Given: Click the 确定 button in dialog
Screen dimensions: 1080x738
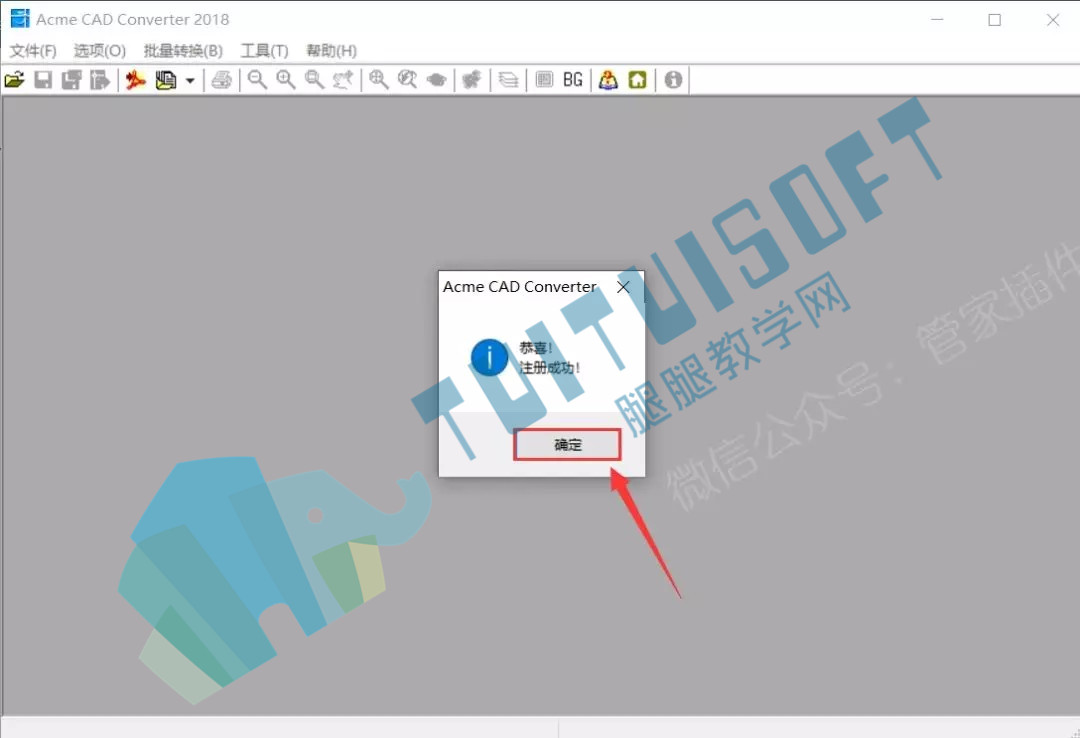Looking at the screenshot, I should tap(567, 444).
